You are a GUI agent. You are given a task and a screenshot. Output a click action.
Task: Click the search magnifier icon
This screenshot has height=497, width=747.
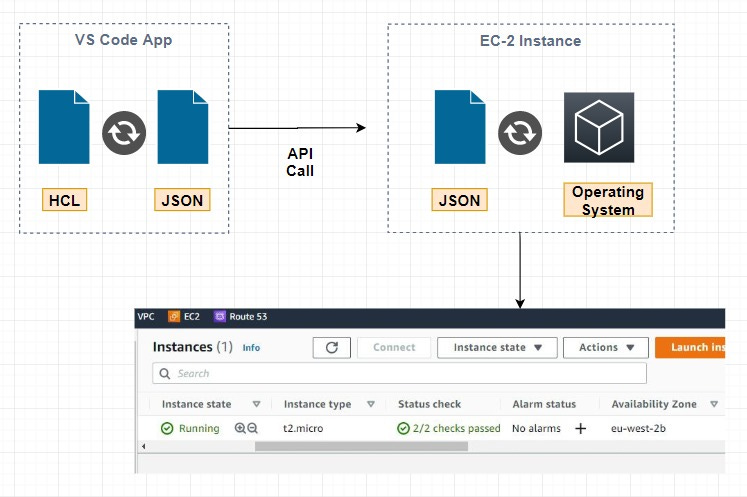pyautogui.click(x=165, y=374)
